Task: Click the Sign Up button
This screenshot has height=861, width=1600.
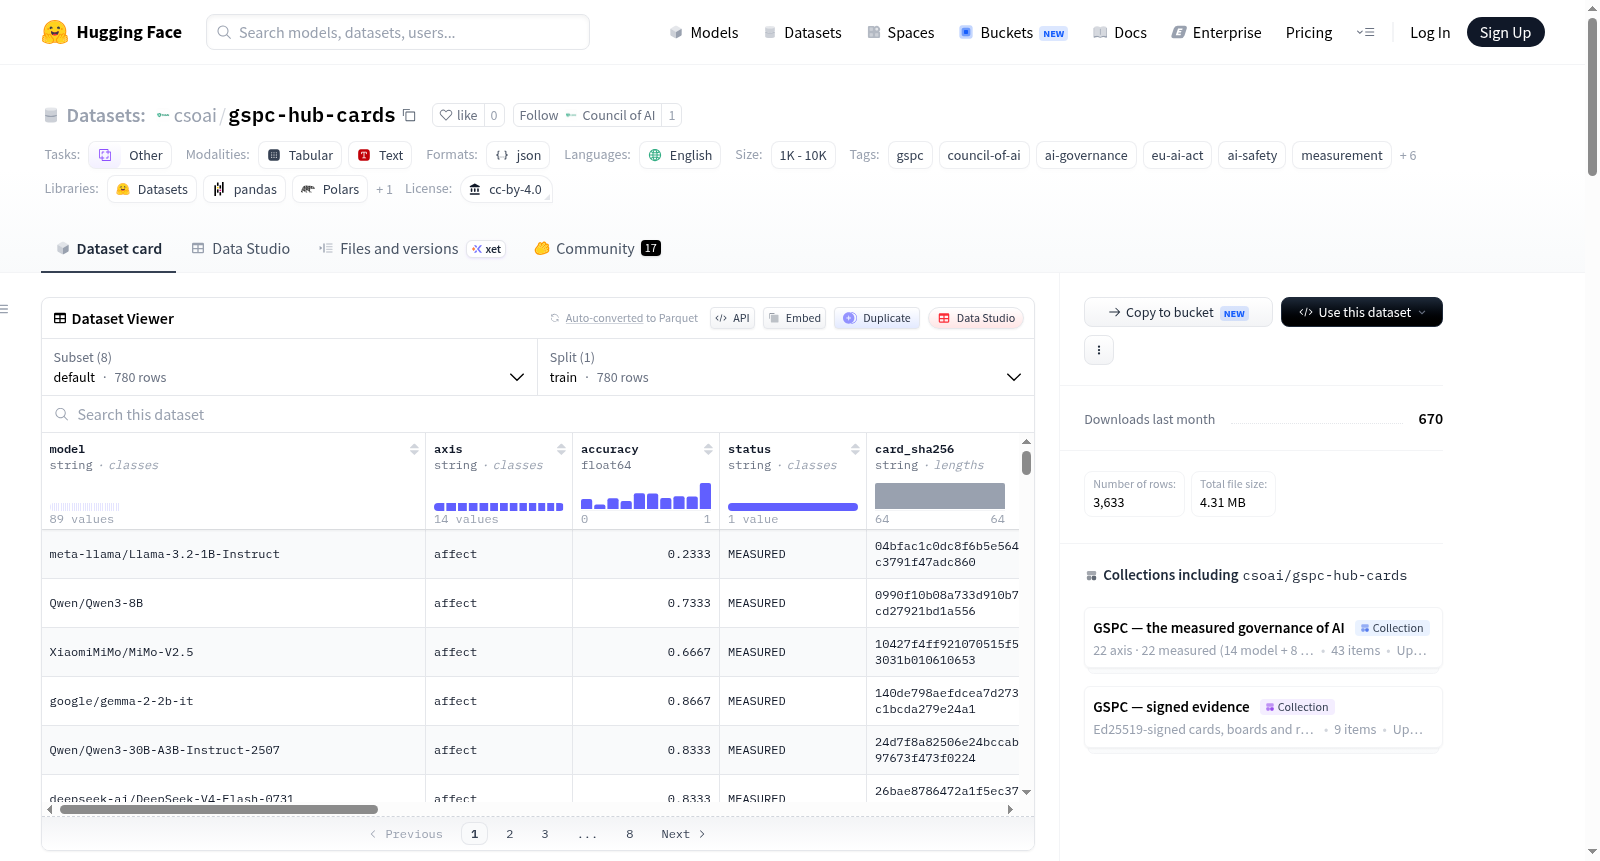Action: coord(1506,32)
